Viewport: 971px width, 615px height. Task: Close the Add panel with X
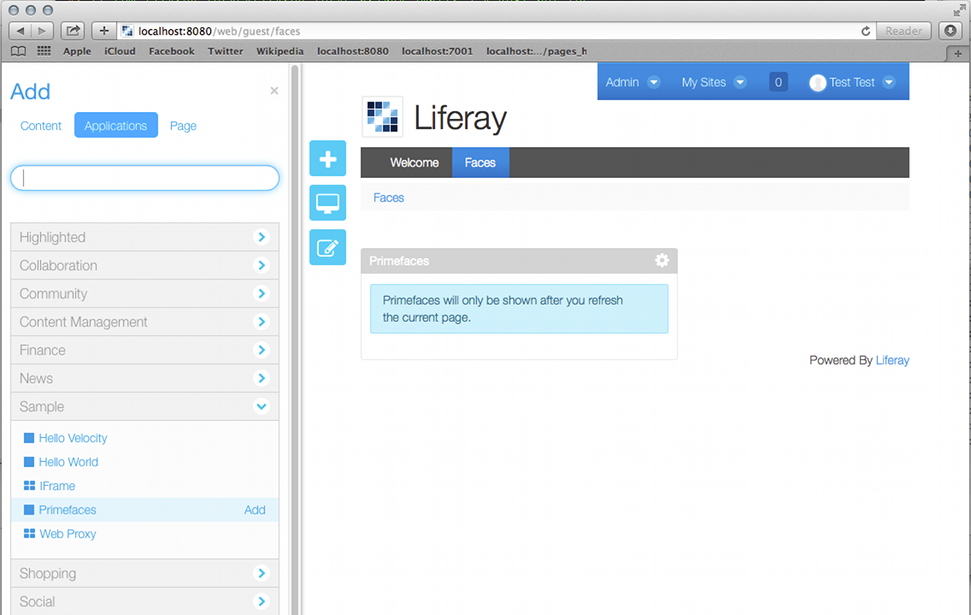click(x=274, y=91)
